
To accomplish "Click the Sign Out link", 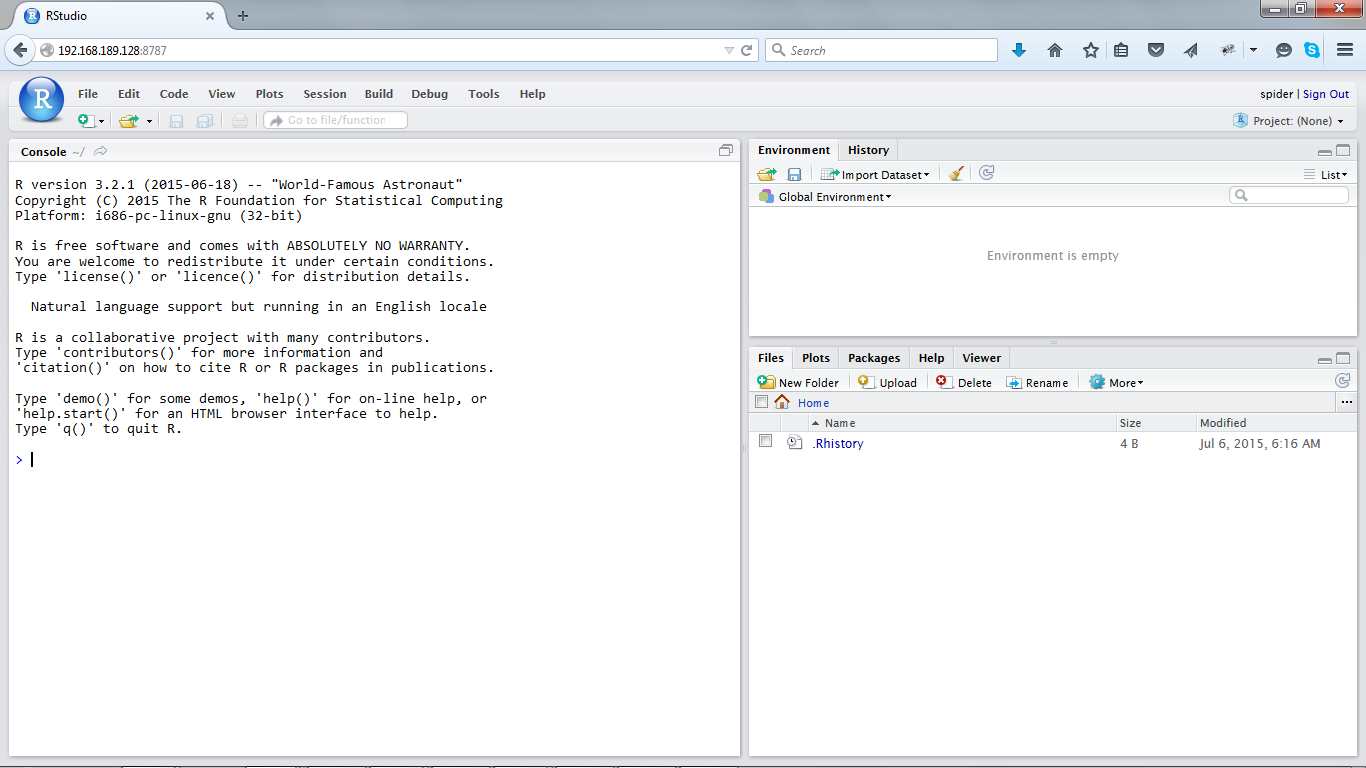I will (x=1326, y=94).
